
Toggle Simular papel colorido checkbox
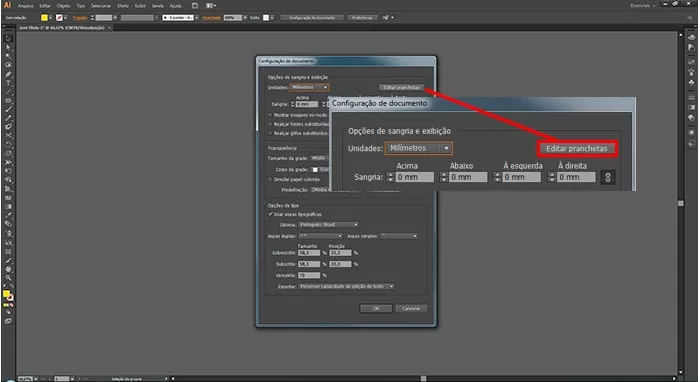(270, 179)
